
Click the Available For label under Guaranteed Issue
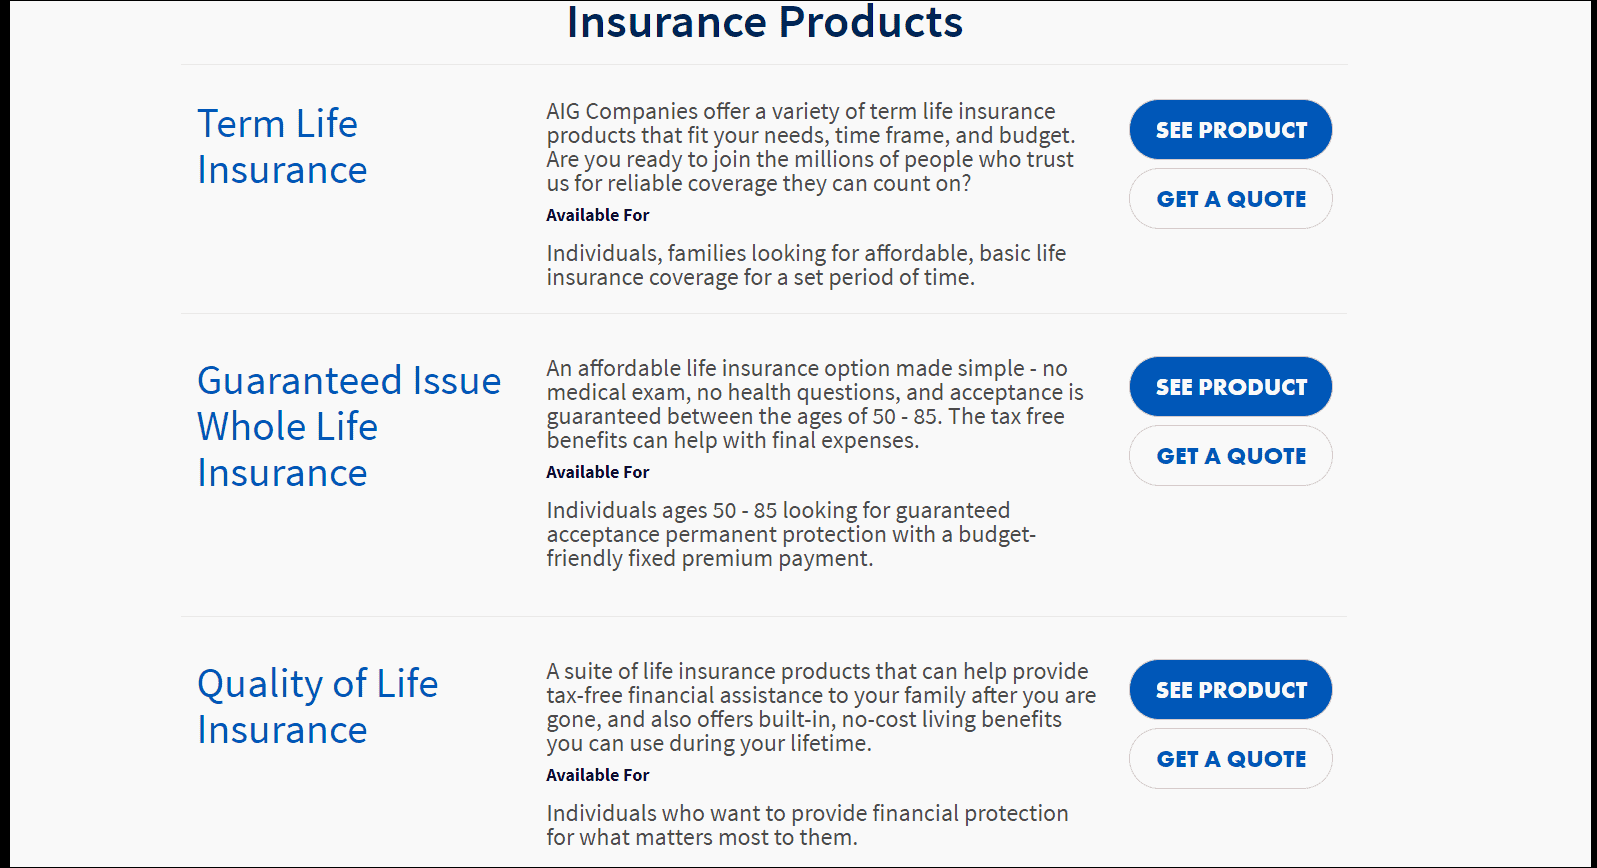pos(598,472)
